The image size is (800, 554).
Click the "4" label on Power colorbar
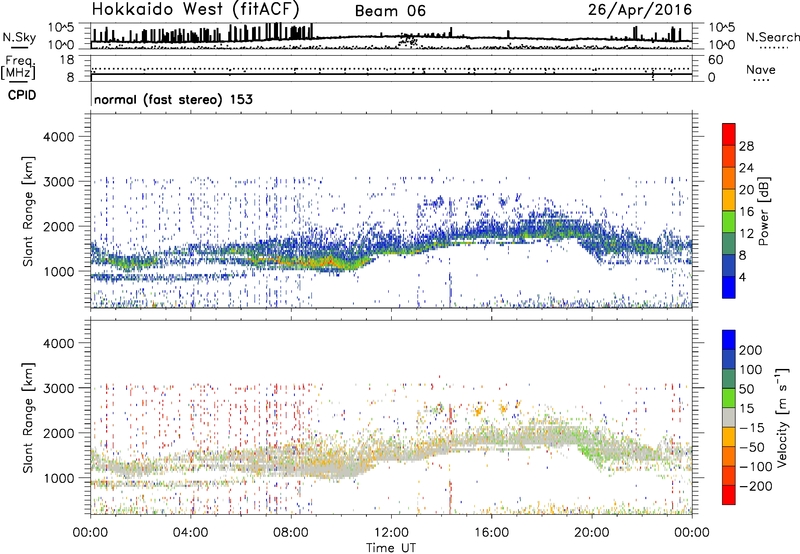pos(743,277)
